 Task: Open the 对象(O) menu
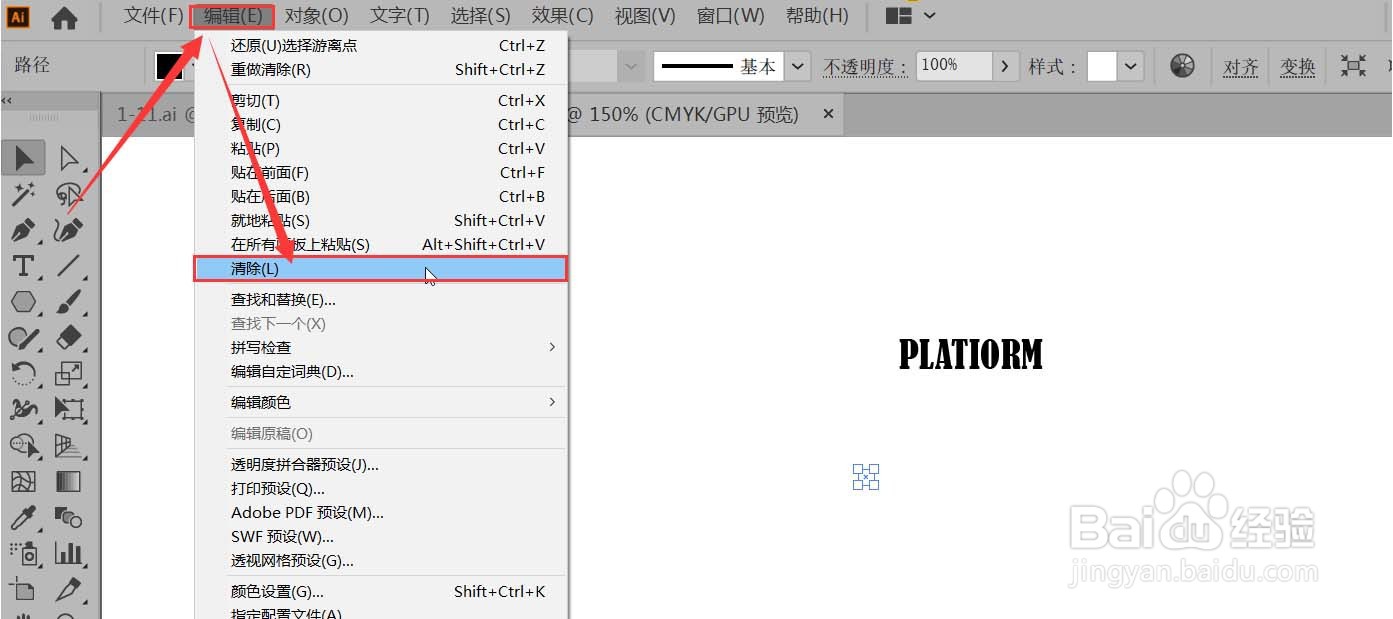click(317, 16)
